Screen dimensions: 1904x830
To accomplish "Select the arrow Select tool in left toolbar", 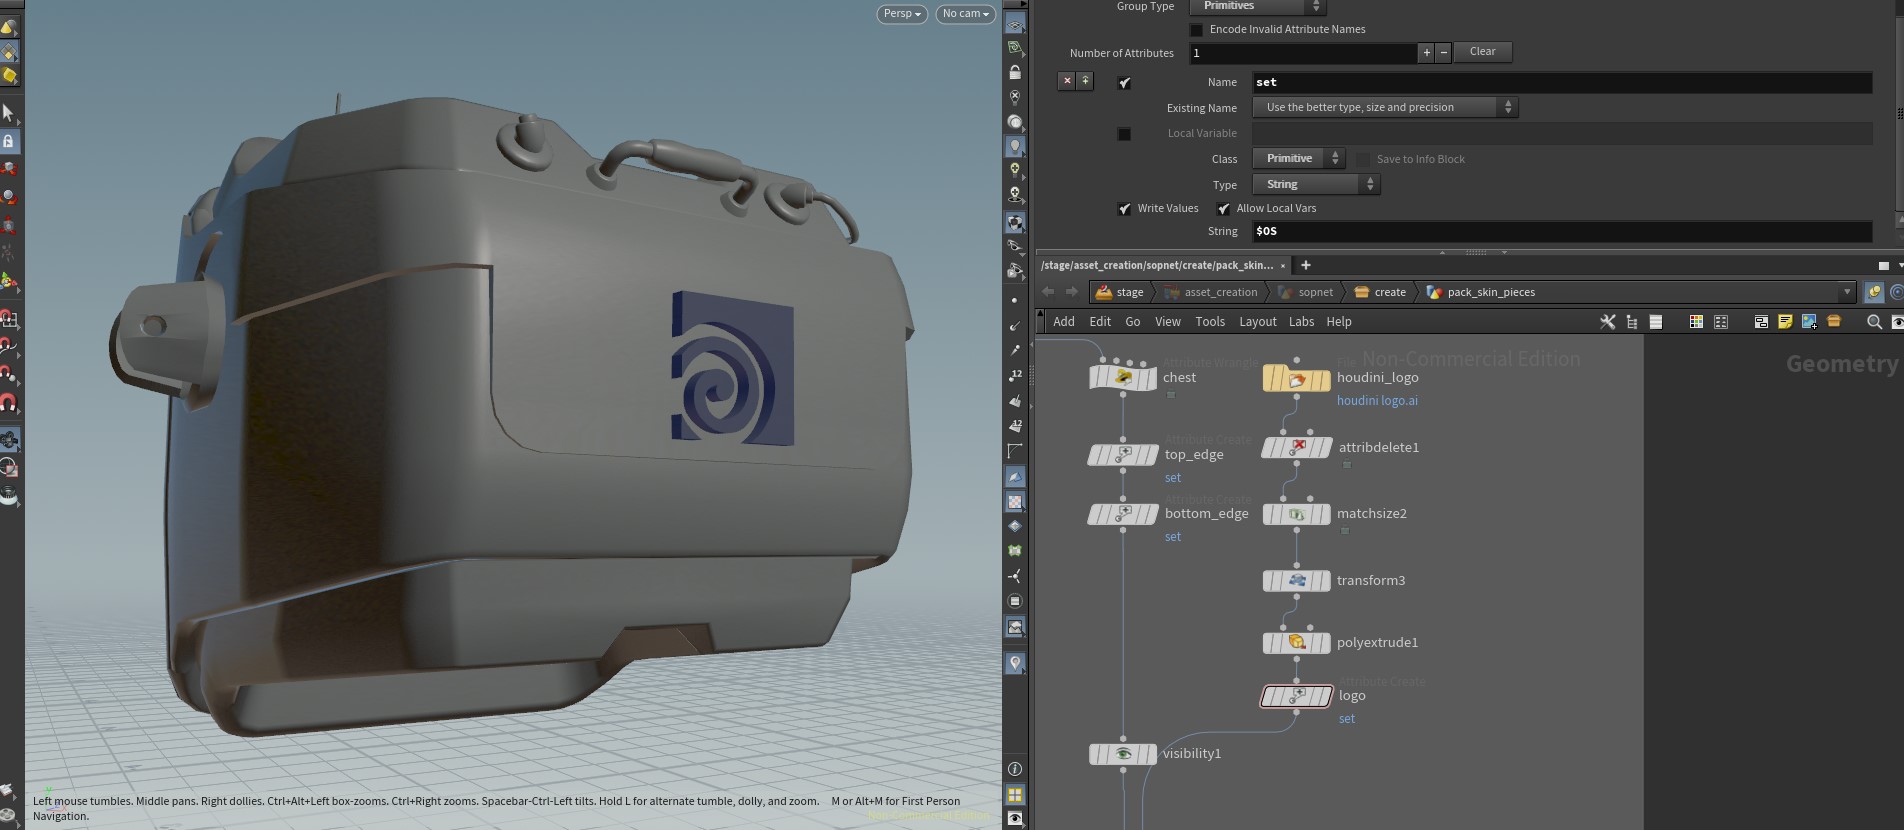I will (8, 113).
